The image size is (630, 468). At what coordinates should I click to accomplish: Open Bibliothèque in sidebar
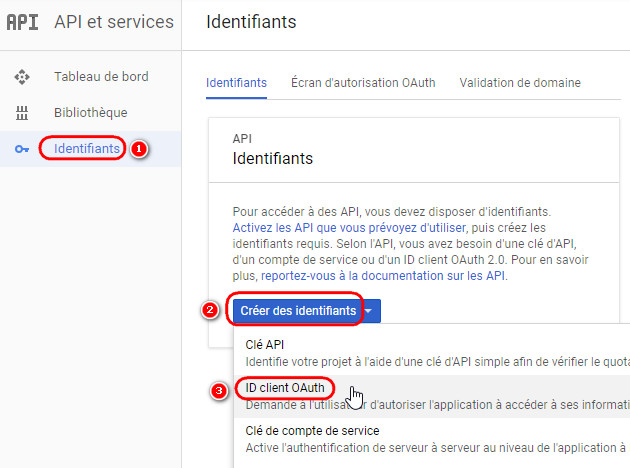pyautogui.click(x=91, y=113)
